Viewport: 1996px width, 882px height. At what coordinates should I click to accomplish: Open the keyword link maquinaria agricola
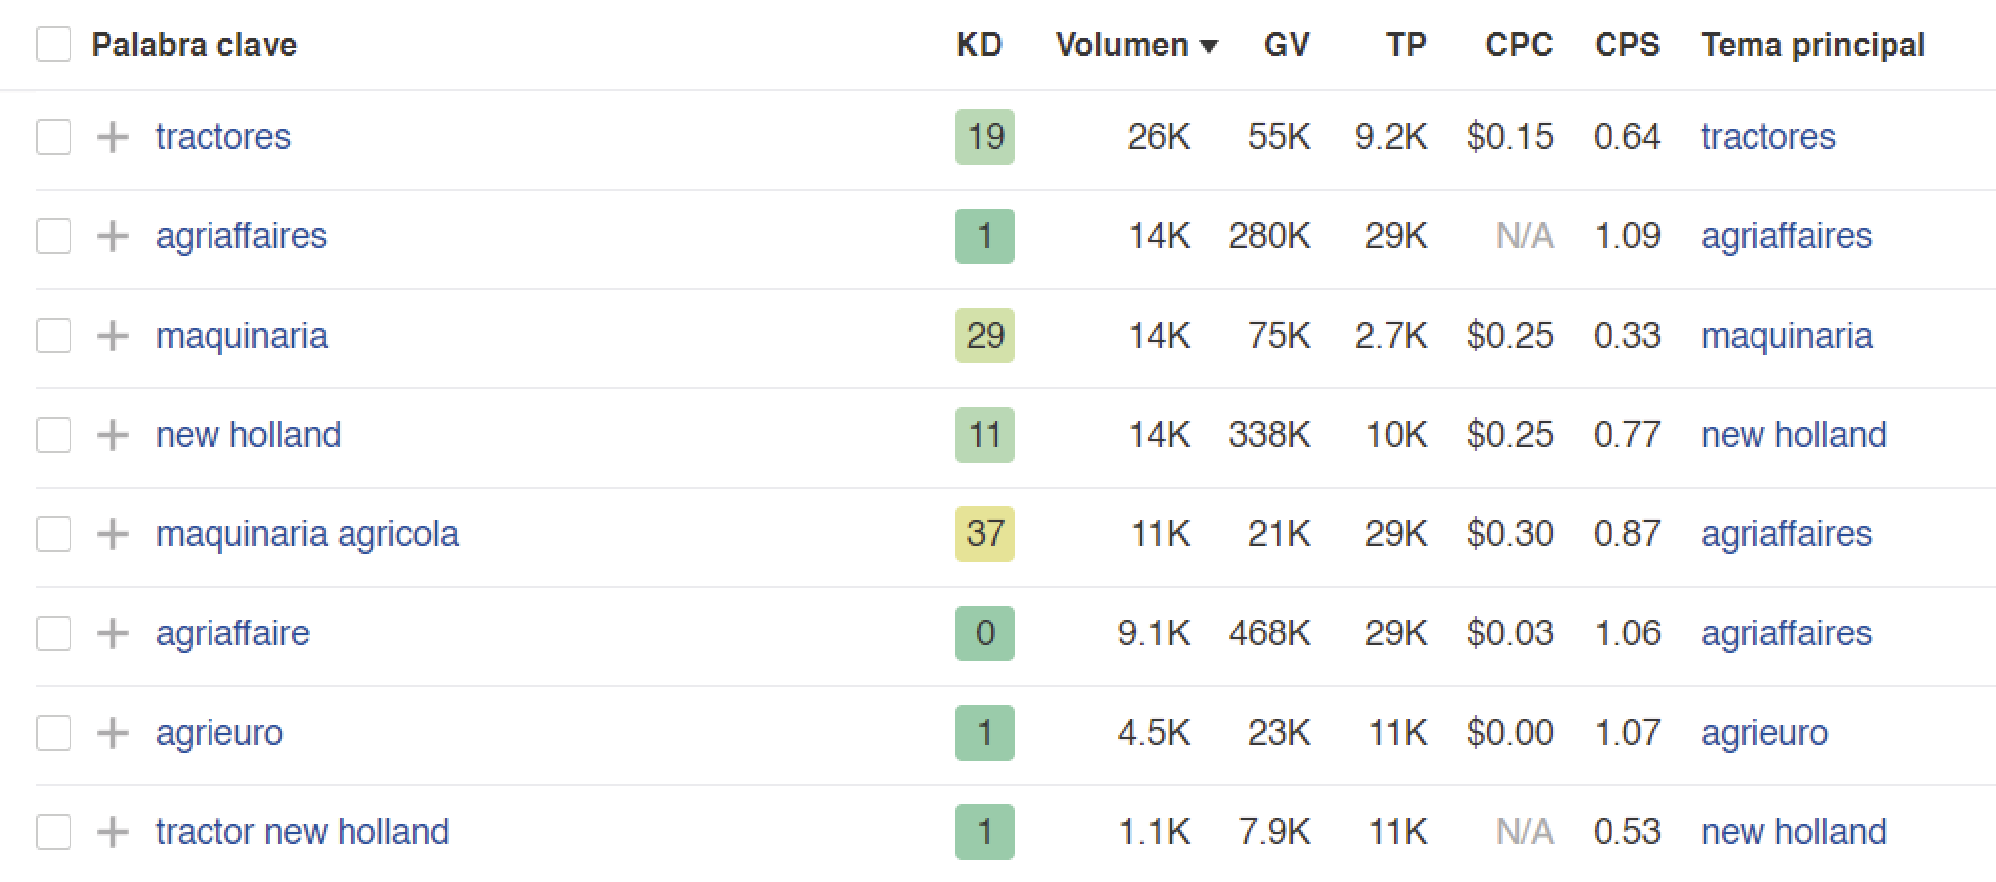[x=307, y=534]
